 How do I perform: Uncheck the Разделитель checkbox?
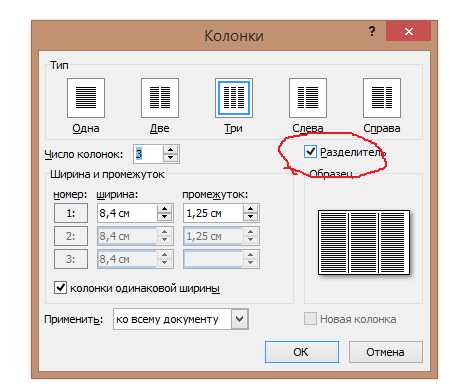pos(310,152)
